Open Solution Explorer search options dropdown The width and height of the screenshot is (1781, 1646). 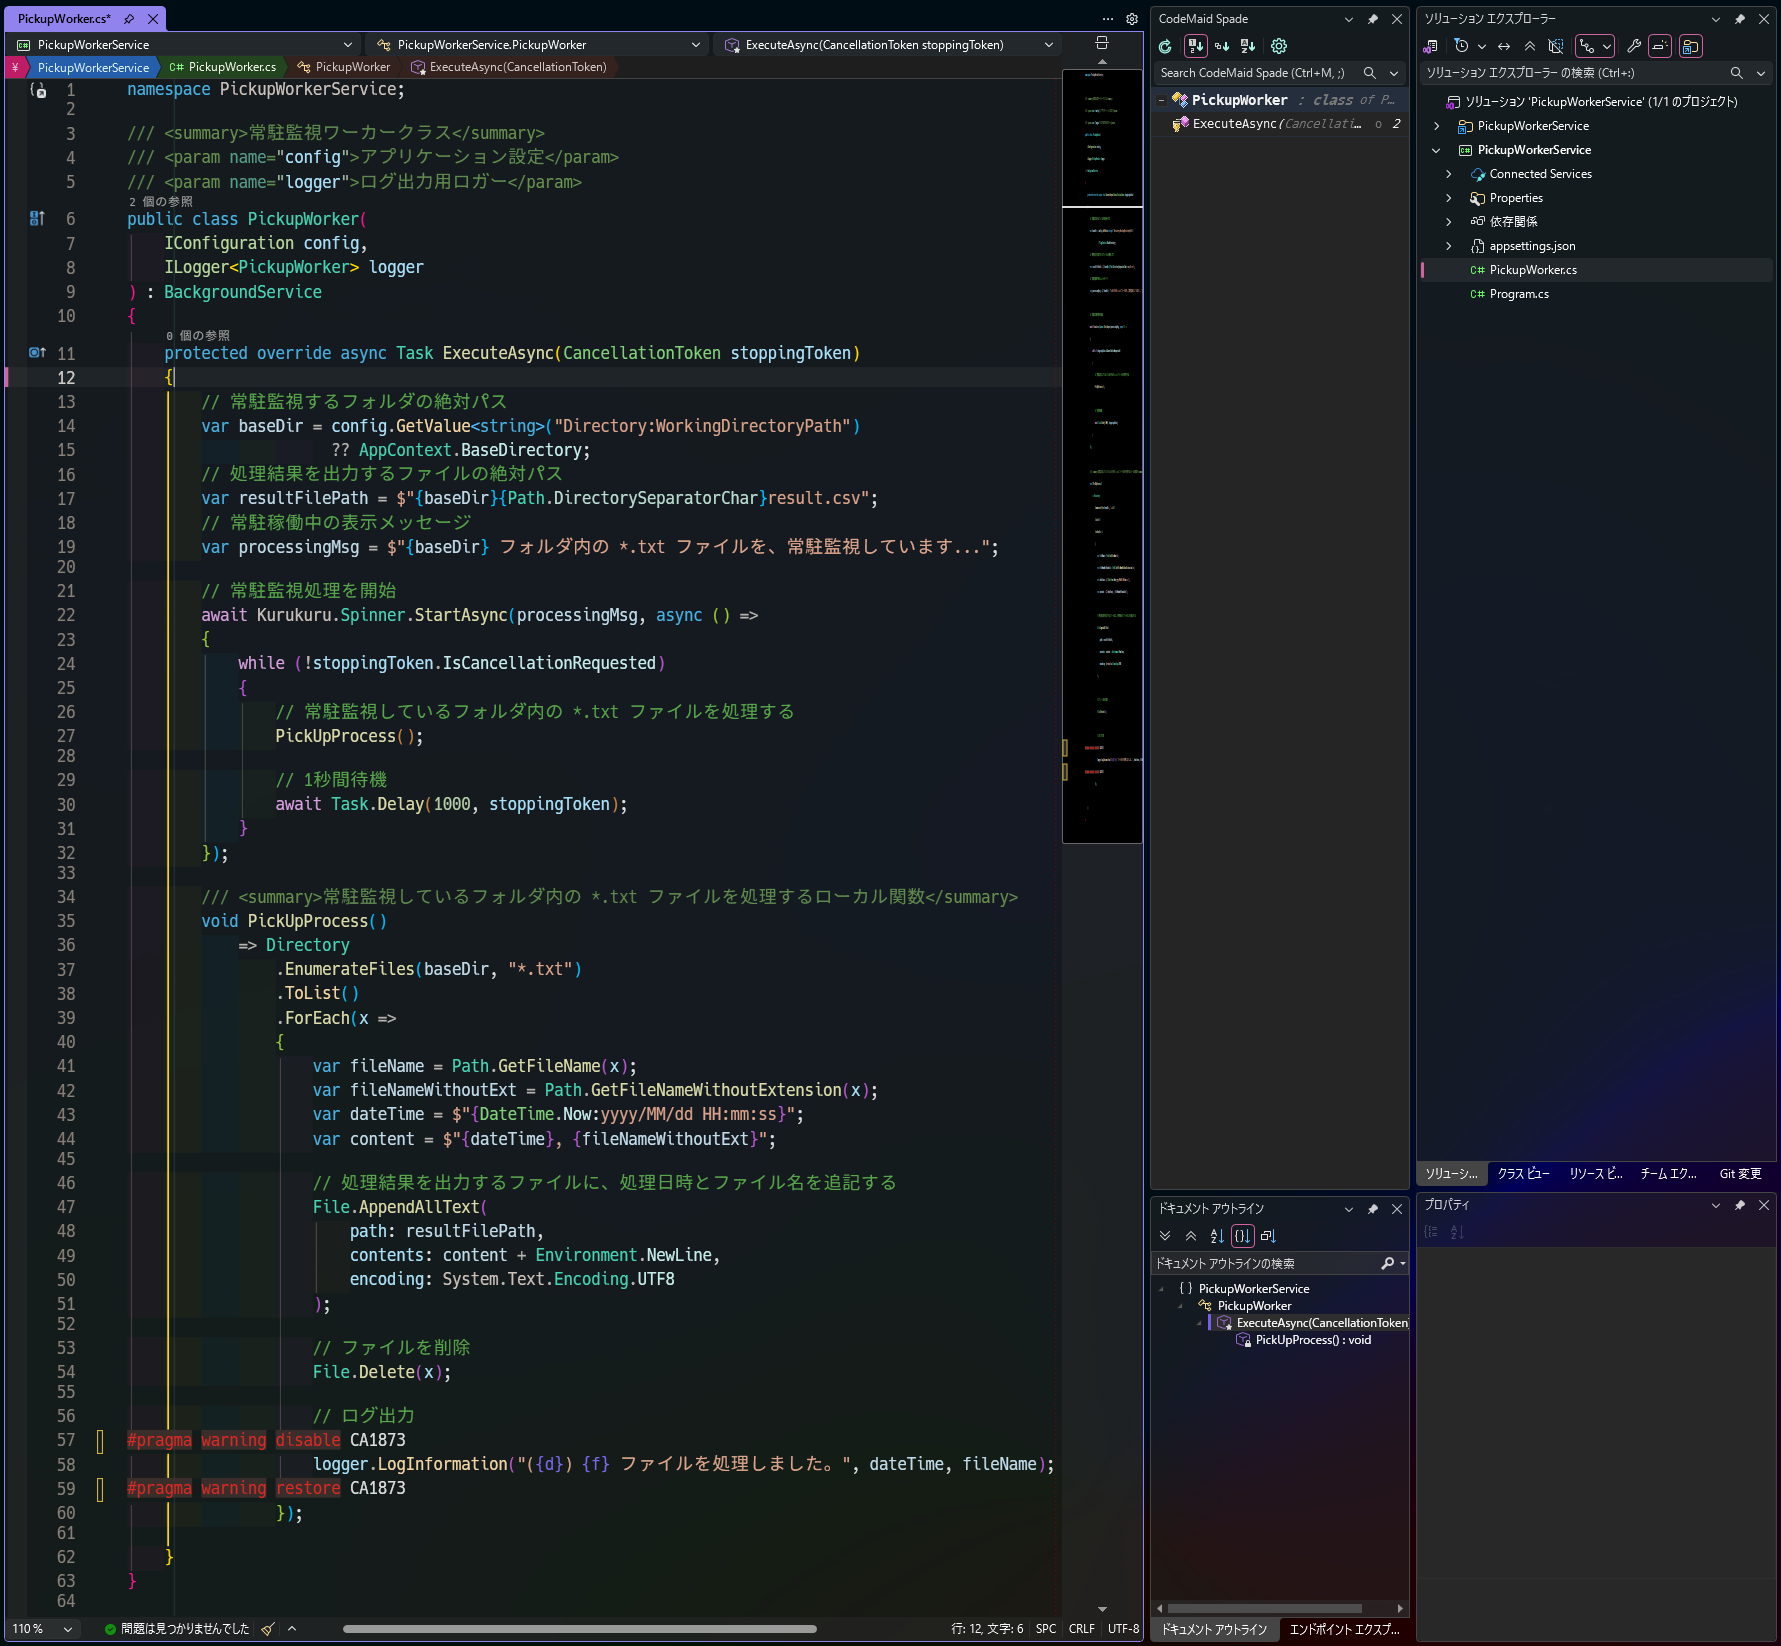click(x=1761, y=73)
